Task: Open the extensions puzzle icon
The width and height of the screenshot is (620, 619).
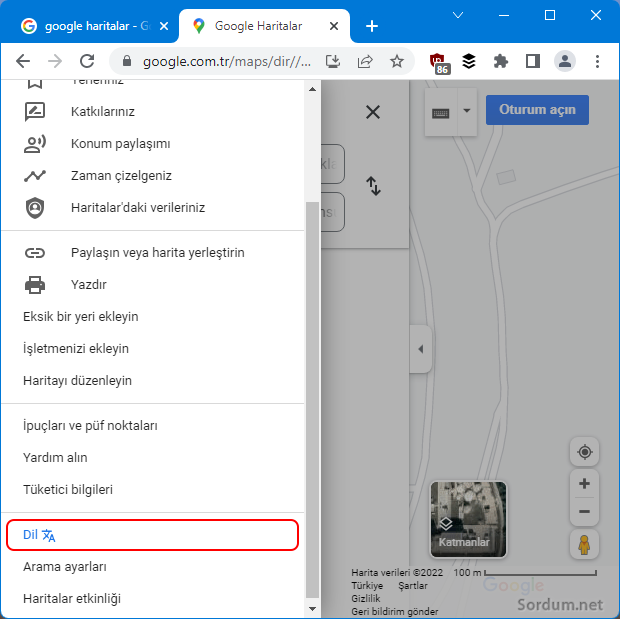Action: click(501, 61)
